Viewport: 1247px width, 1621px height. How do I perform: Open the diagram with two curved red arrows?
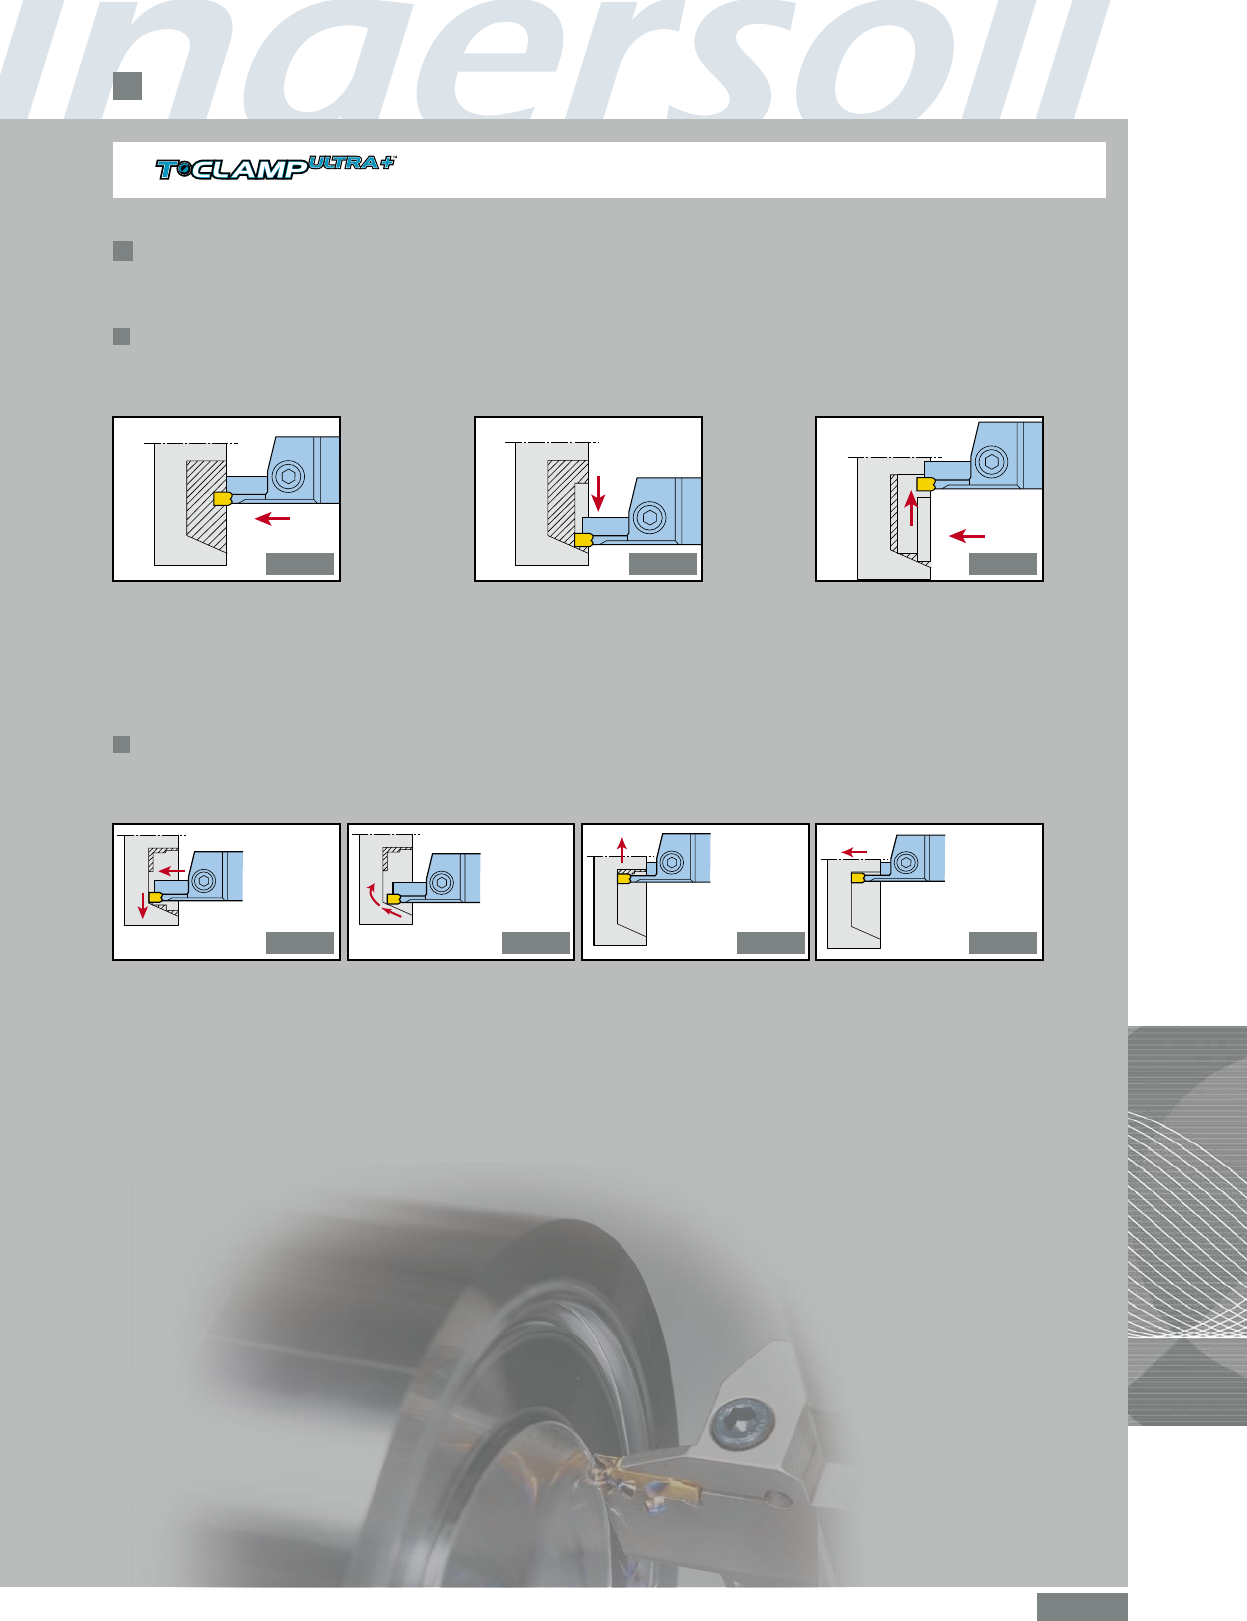pos(461,892)
